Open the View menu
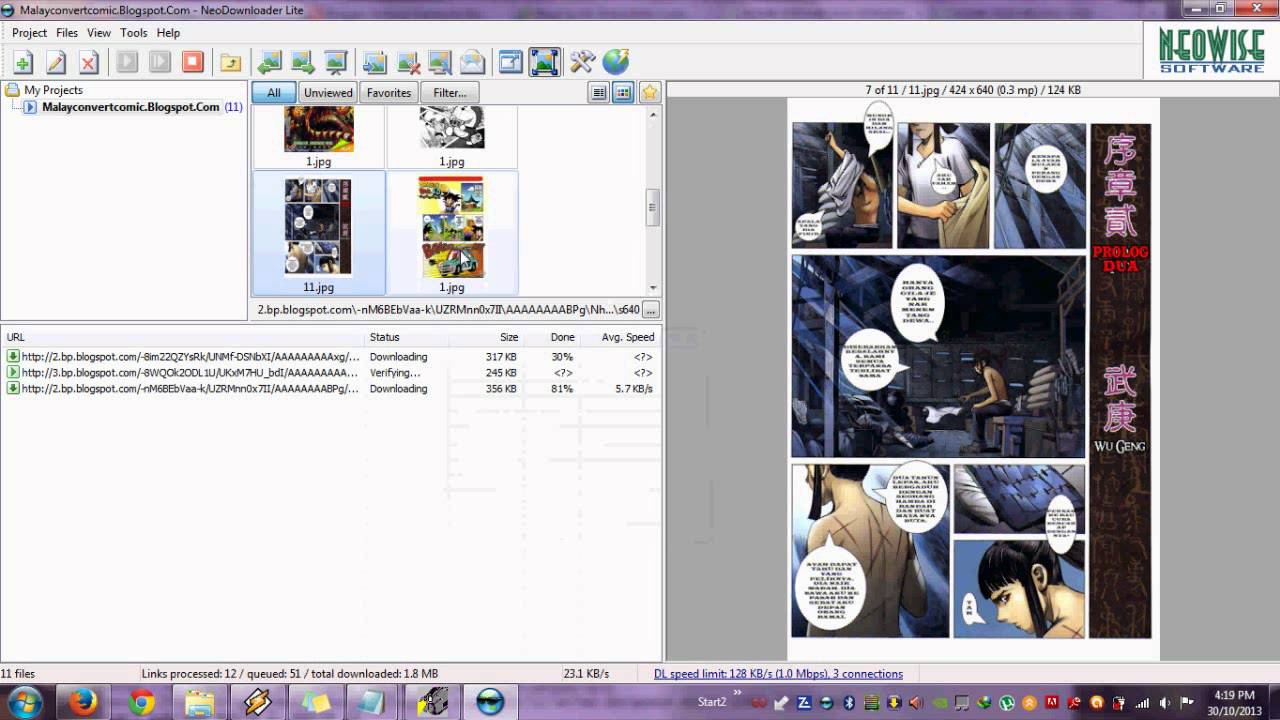The image size is (1280, 720). point(99,33)
